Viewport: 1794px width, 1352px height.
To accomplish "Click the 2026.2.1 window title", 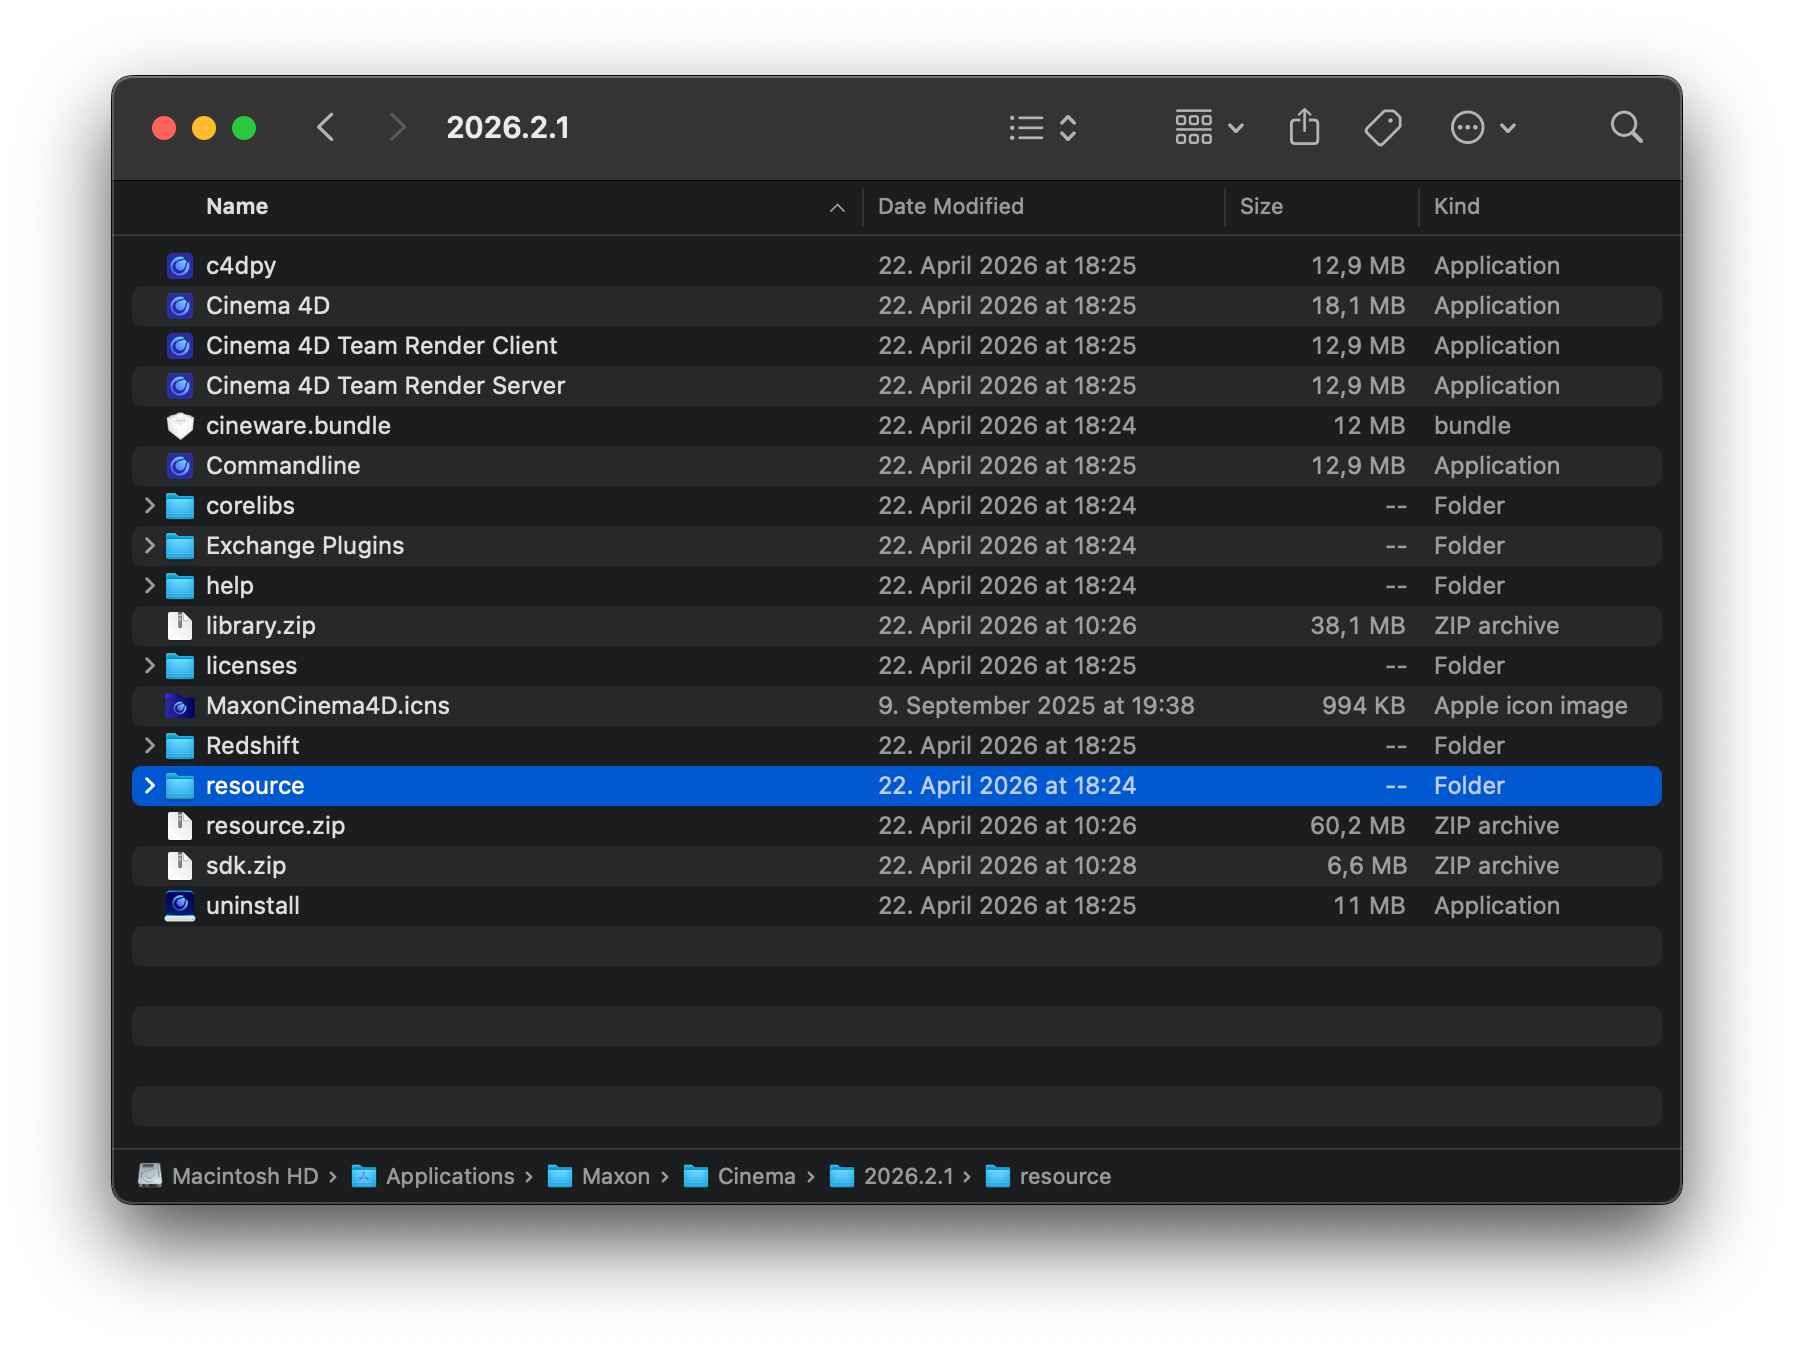I will 508,127.
